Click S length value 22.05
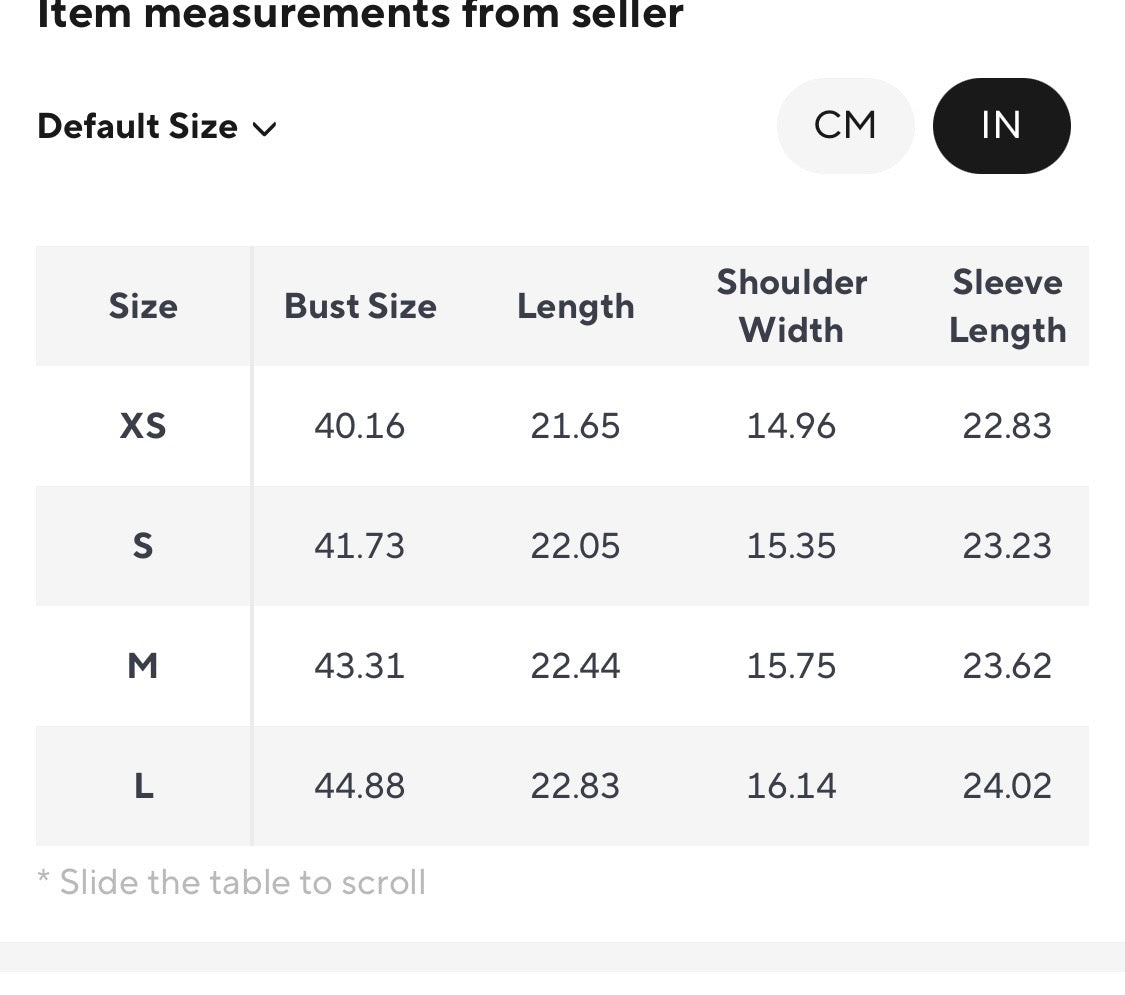Screen dimensions: 1125x995 pyautogui.click(x=575, y=546)
